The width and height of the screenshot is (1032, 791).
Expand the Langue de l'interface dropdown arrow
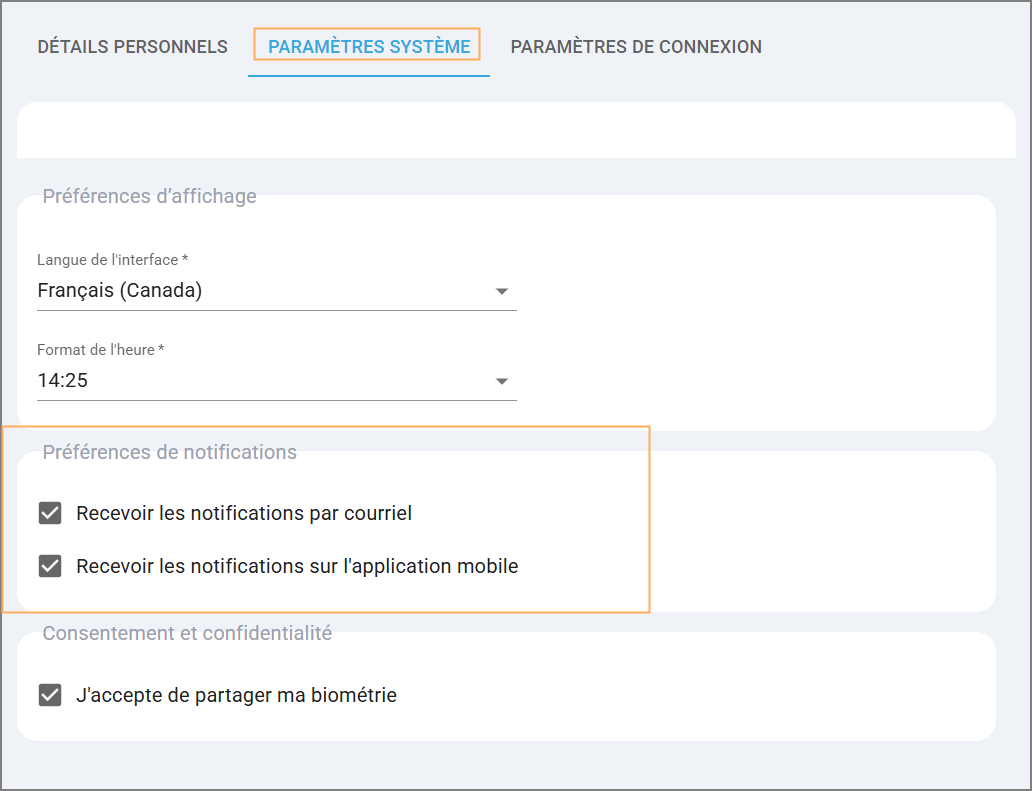point(502,292)
